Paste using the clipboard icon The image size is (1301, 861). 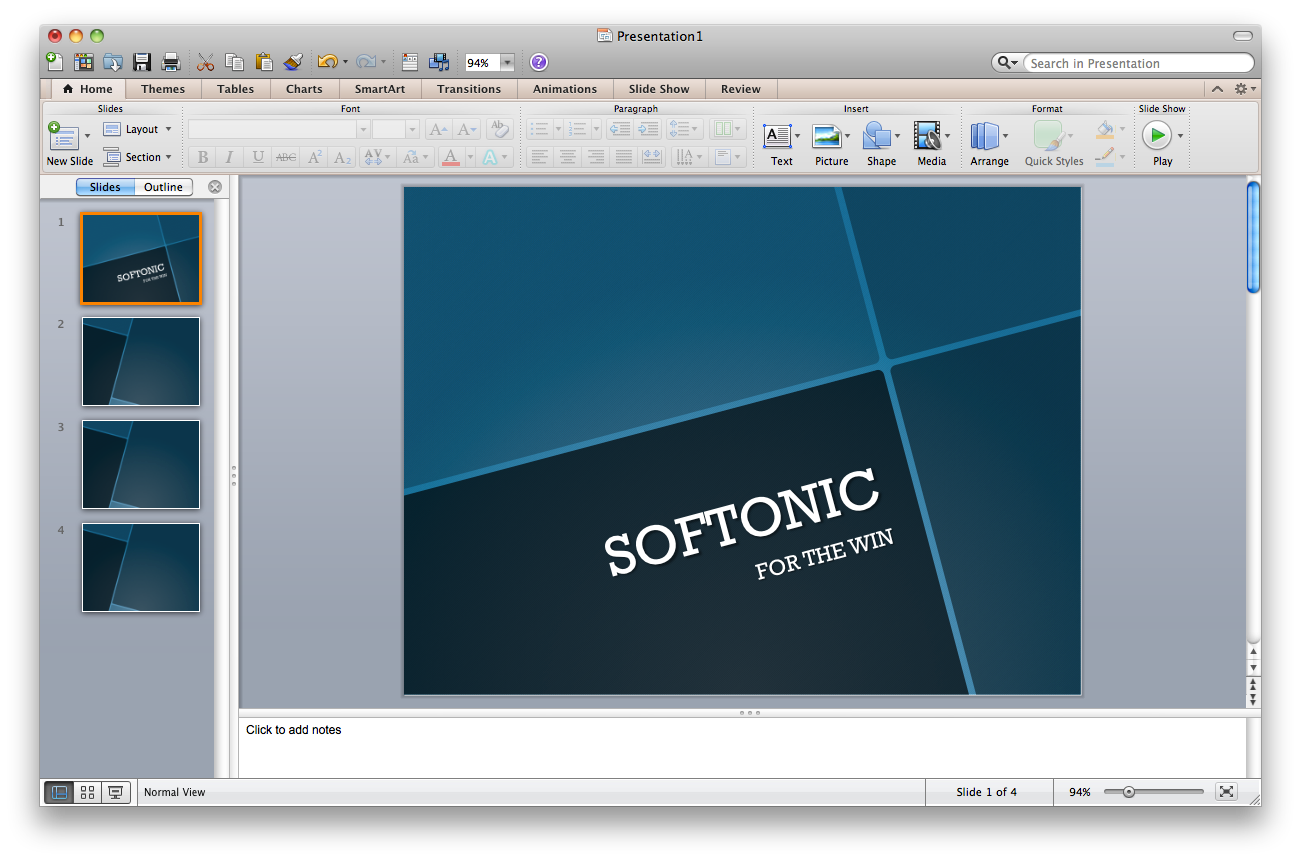(x=264, y=62)
